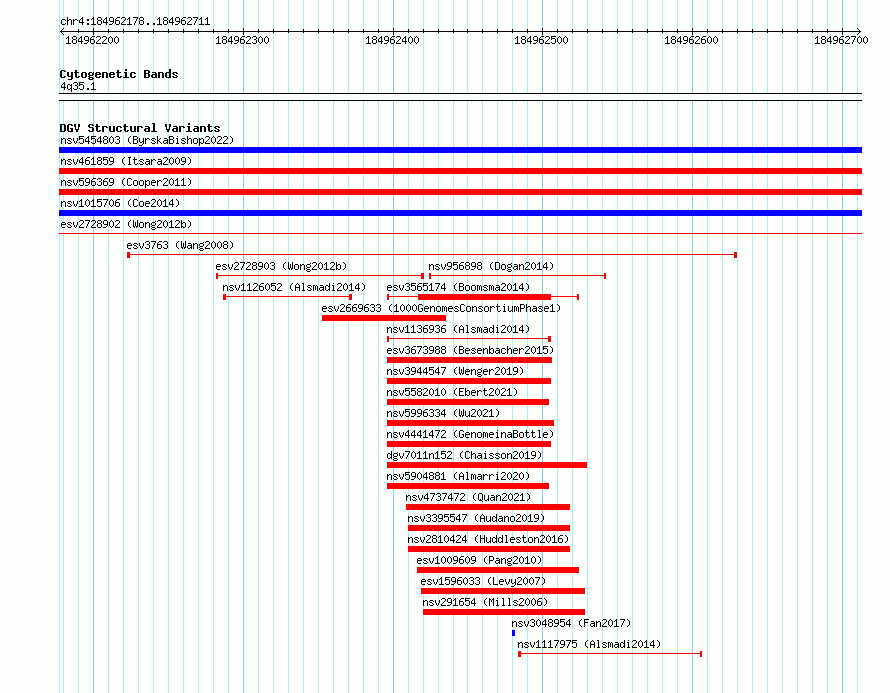890x693 pixels.
Task: Click ruler coordinate 184962500
Action: (541, 40)
